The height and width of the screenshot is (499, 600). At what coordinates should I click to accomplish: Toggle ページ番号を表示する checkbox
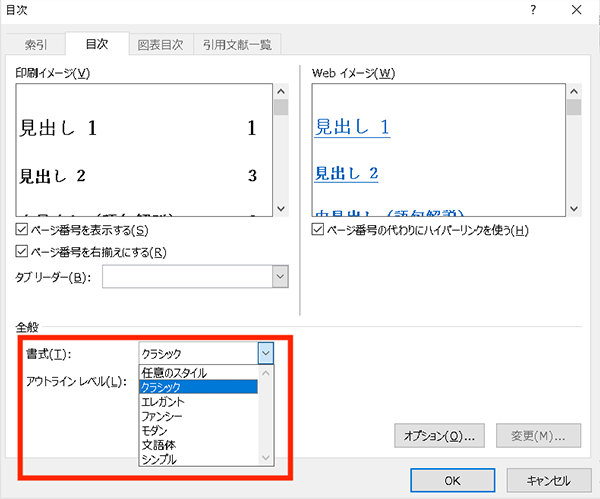[x=22, y=231]
